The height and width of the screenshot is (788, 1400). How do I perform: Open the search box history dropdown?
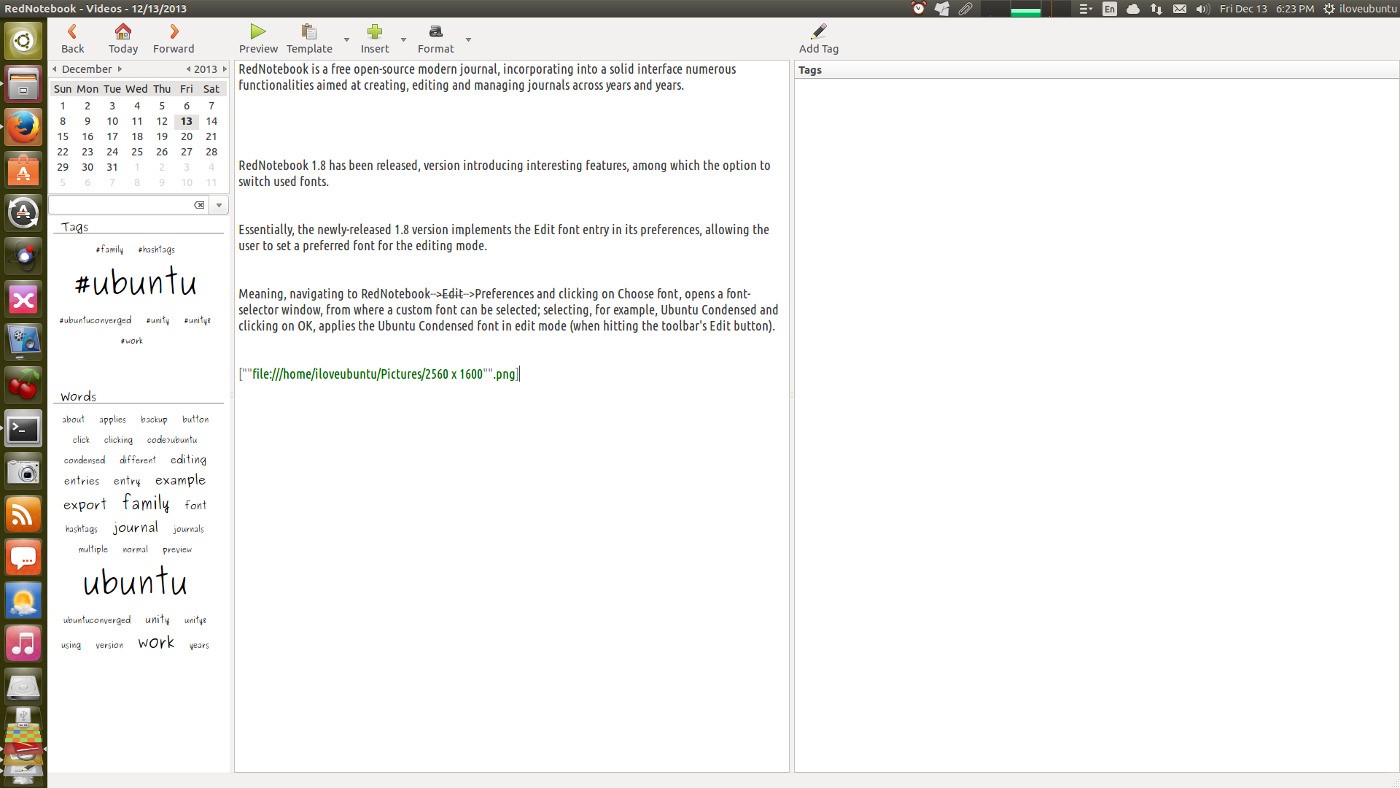coord(219,205)
